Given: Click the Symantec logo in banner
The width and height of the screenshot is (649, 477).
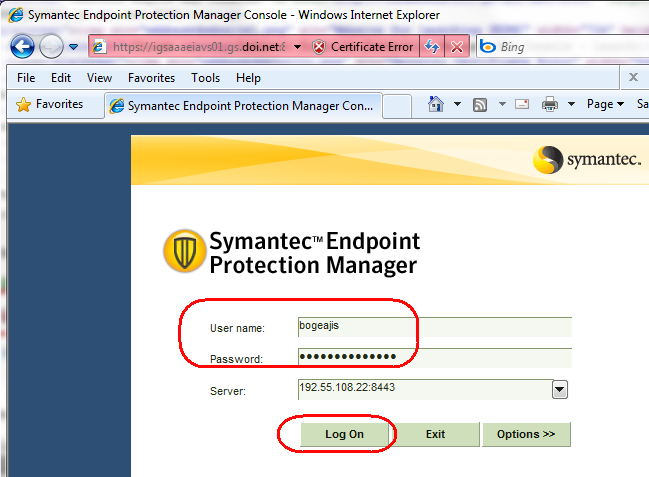Looking at the screenshot, I should [x=587, y=159].
